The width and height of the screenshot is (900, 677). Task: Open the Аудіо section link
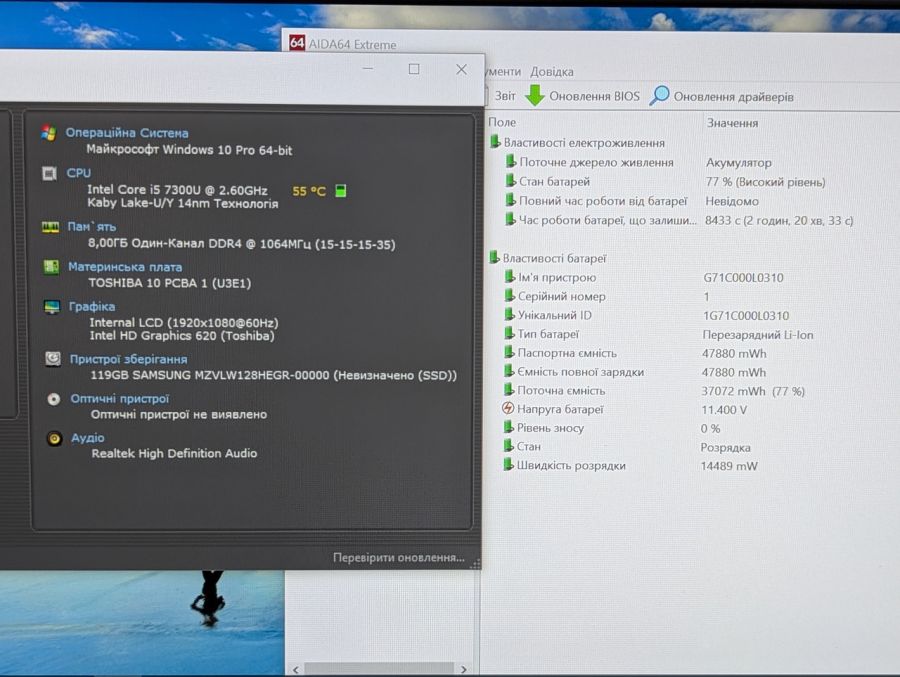pos(88,438)
